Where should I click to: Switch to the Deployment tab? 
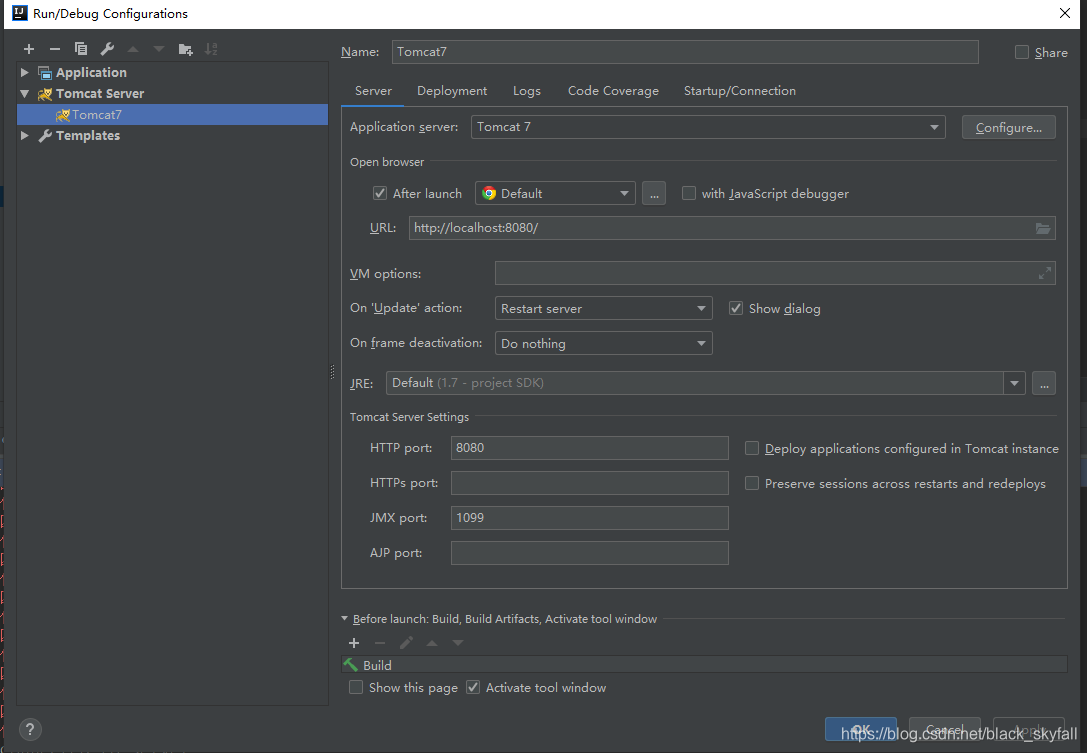(452, 91)
